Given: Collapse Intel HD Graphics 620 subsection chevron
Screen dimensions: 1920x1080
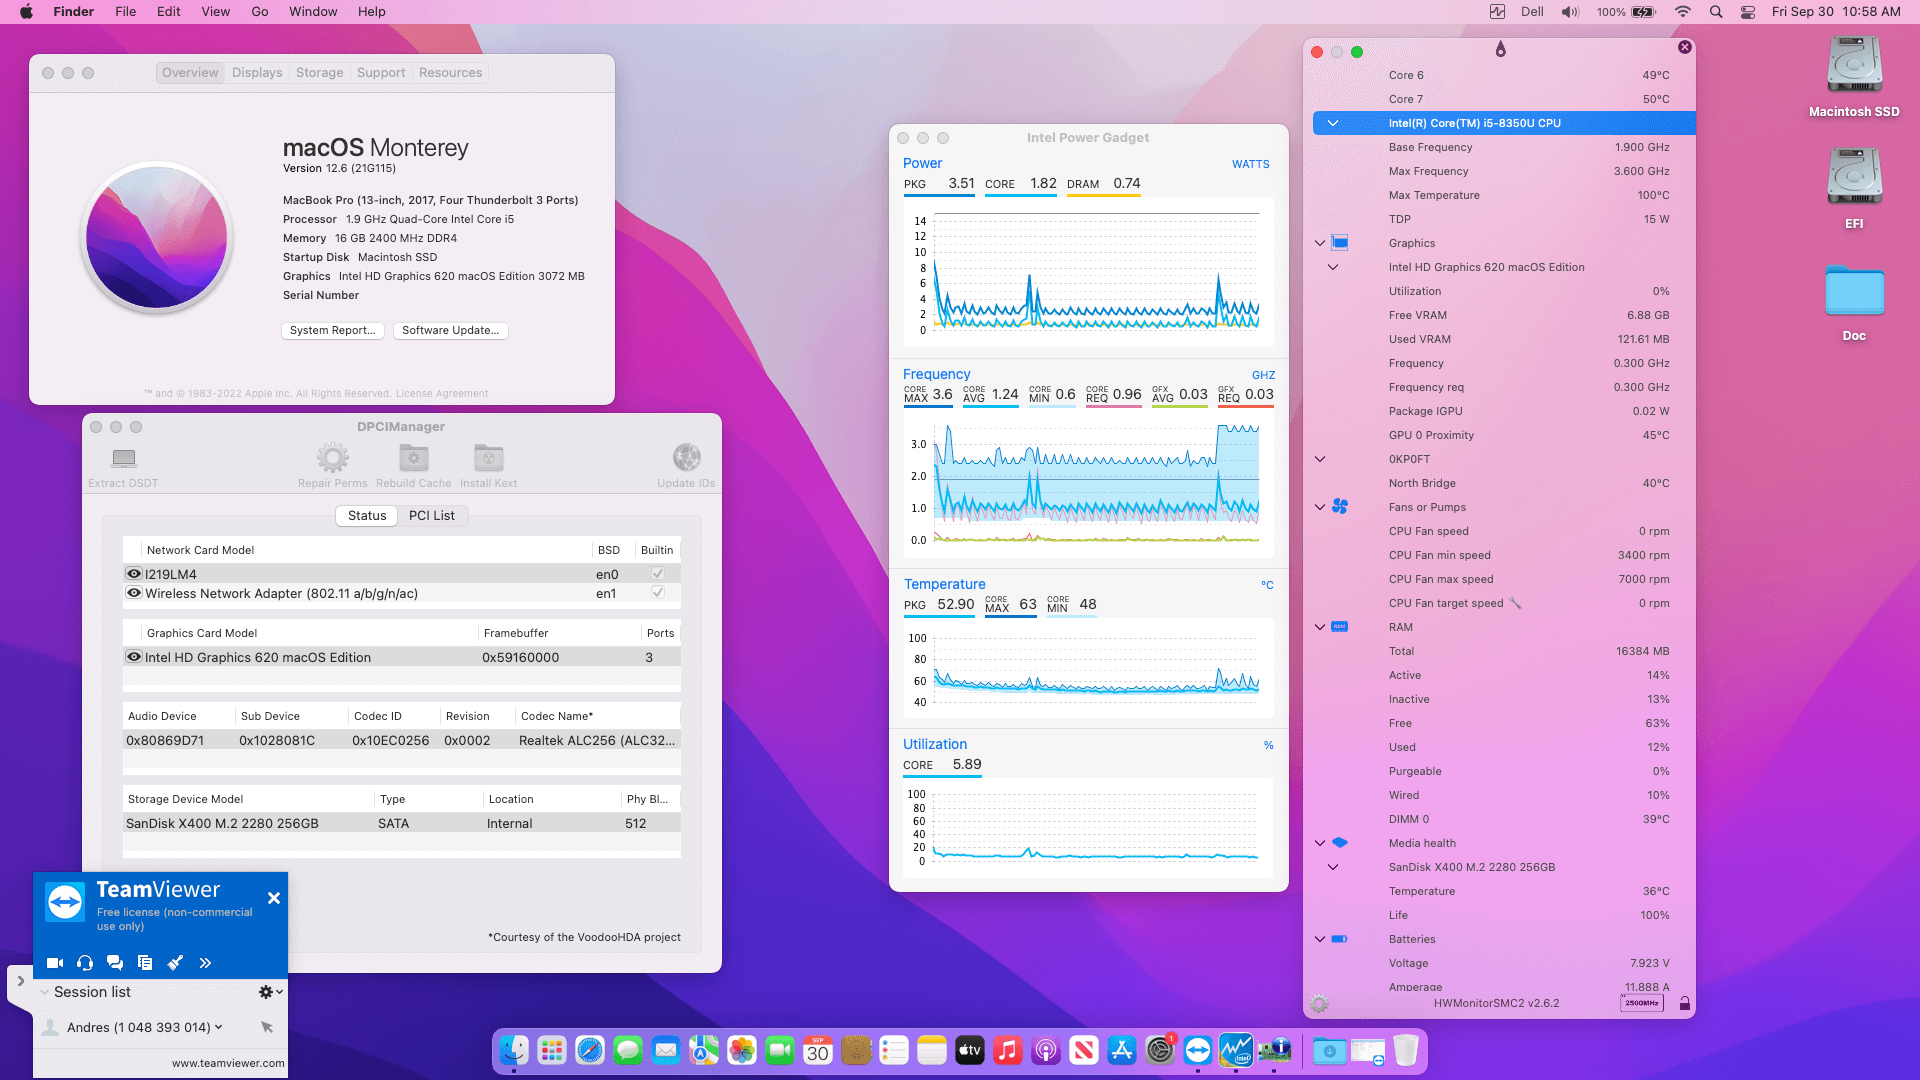Looking at the screenshot, I should tap(1333, 267).
